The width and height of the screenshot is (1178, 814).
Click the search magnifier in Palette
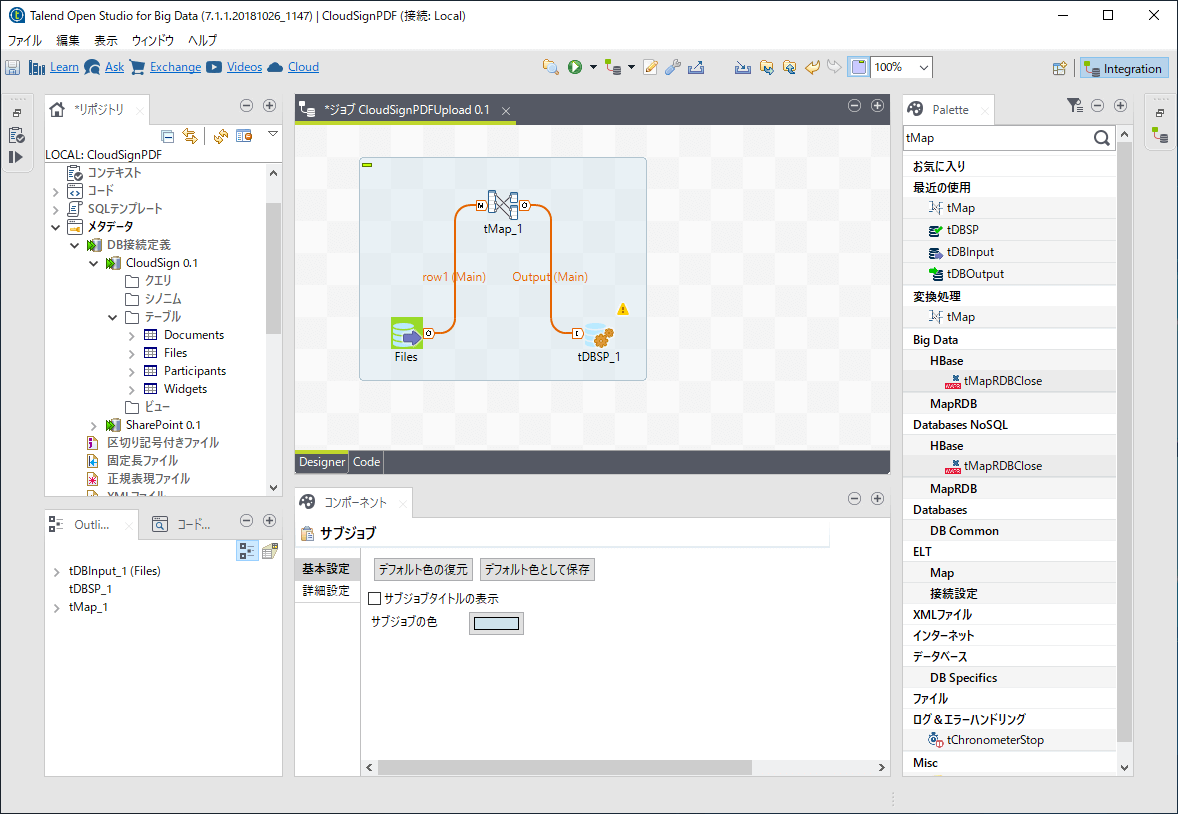click(1101, 138)
